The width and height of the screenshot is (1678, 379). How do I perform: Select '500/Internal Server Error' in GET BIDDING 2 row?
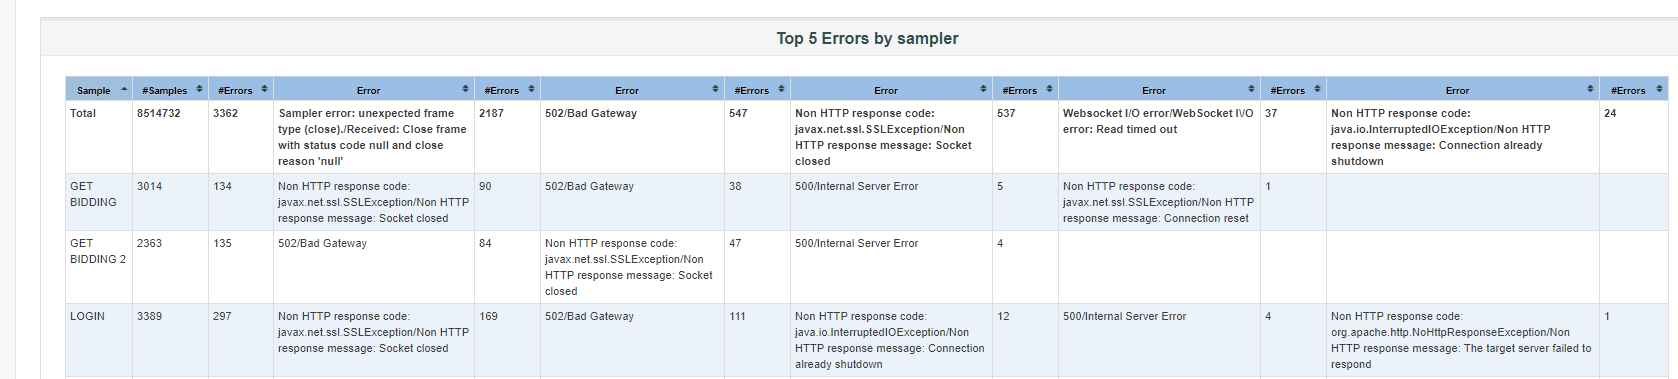pos(856,243)
